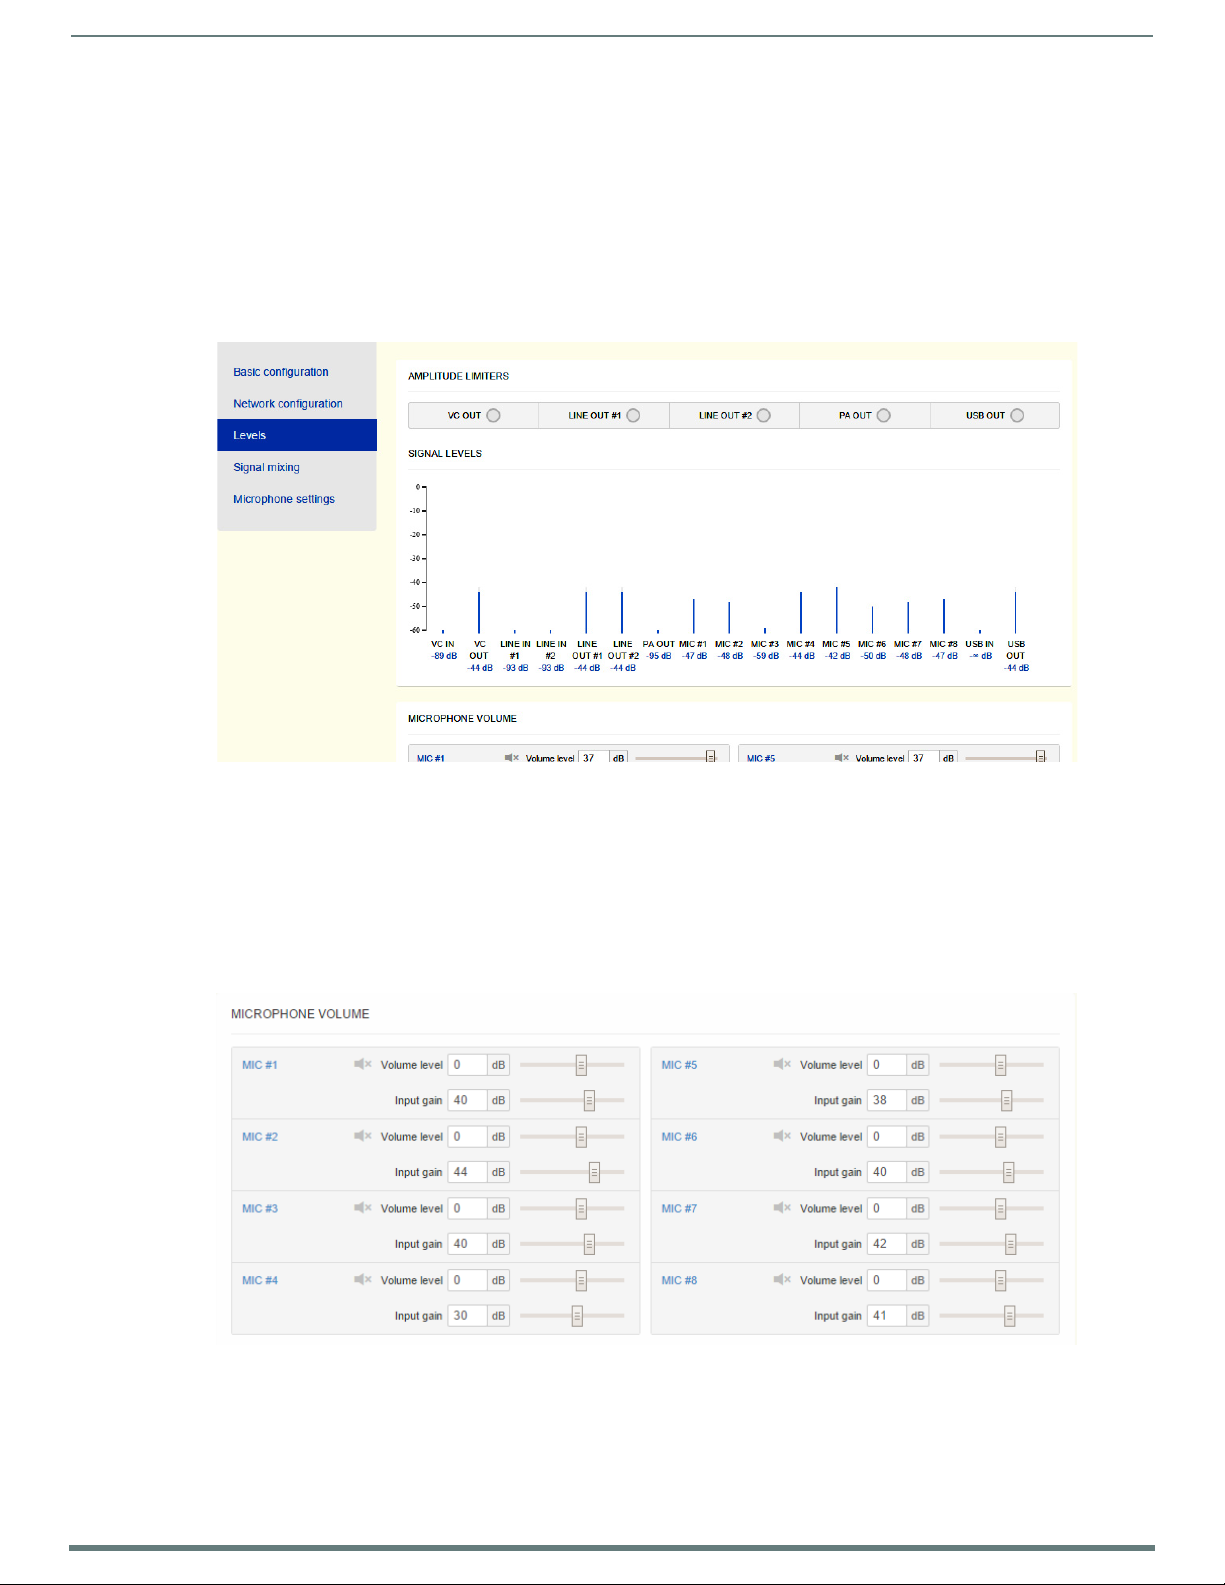Click MIC #2 input gain slider handle
The height and width of the screenshot is (1585, 1225).
[x=594, y=1172]
